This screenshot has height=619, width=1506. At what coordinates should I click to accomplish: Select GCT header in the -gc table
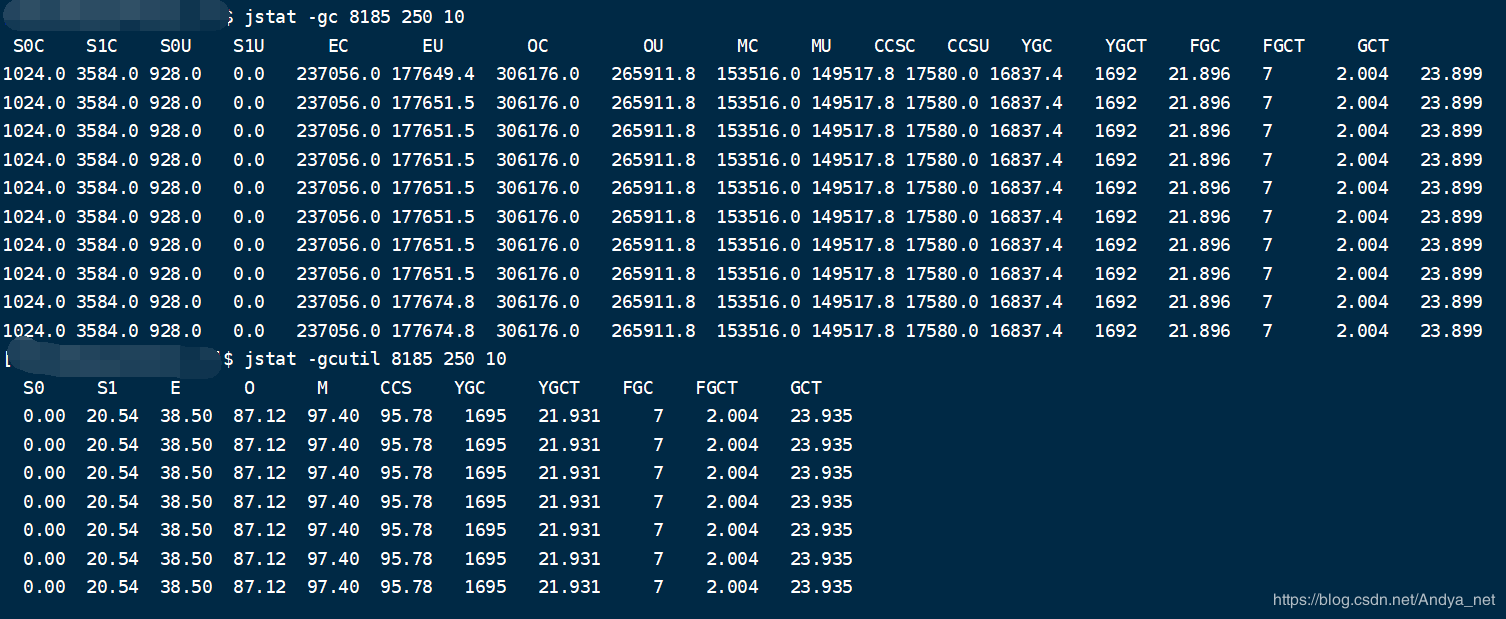tap(1373, 46)
